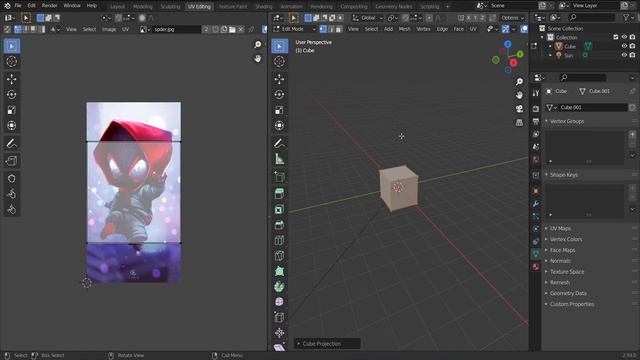Select the Inset Faces tool

279,209
